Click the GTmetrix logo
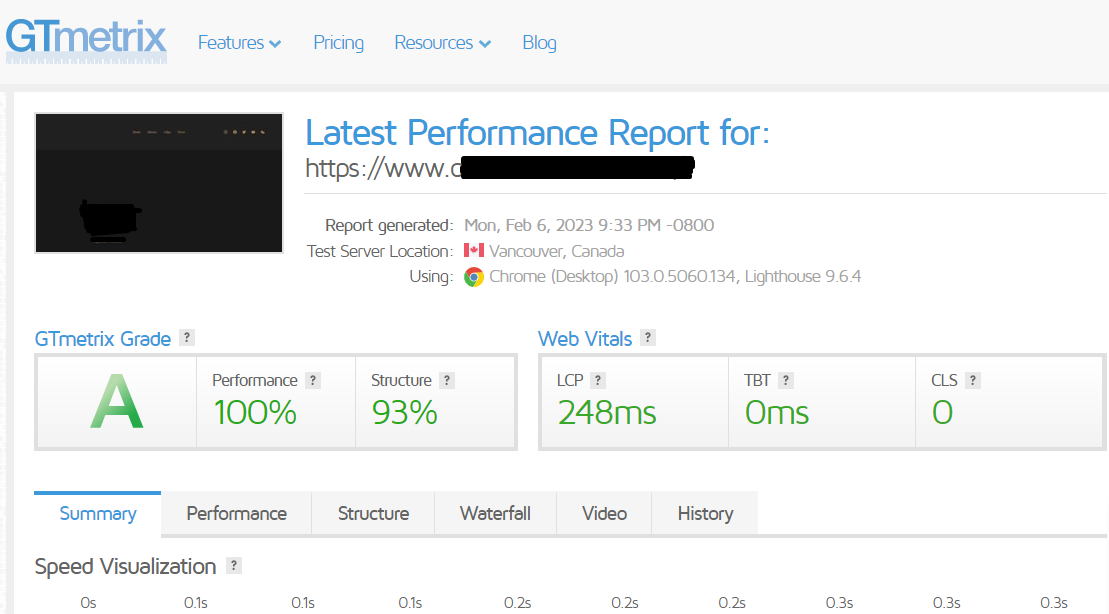 pos(85,39)
